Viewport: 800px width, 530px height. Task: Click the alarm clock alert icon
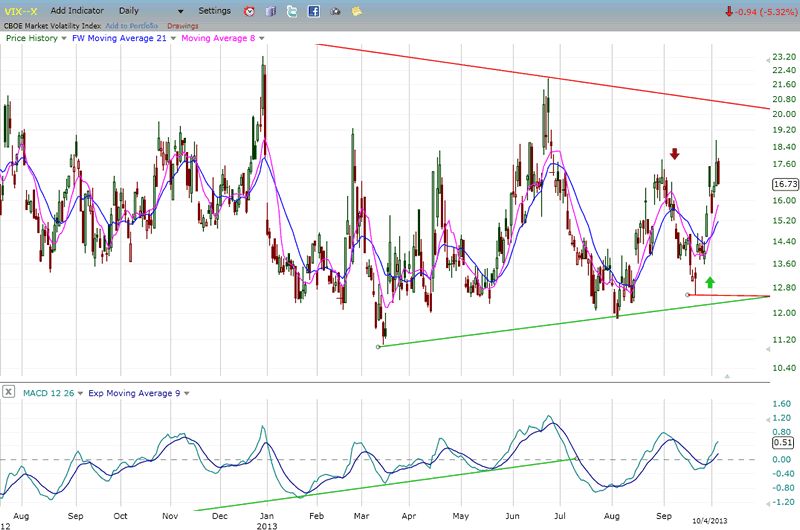coord(249,11)
